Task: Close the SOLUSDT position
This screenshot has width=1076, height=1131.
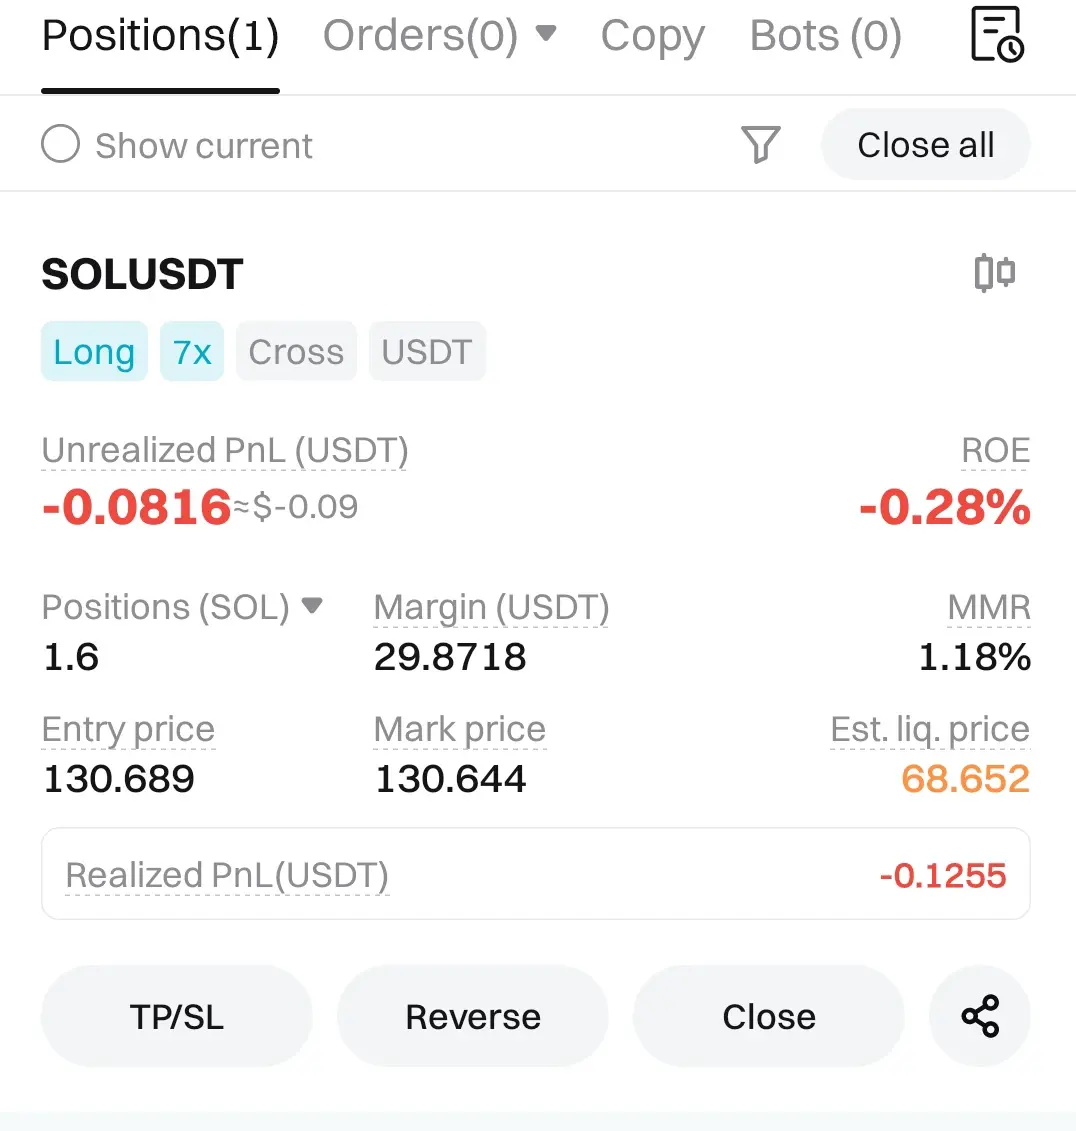Action: pyautogui.click(x=769, y=1016)
